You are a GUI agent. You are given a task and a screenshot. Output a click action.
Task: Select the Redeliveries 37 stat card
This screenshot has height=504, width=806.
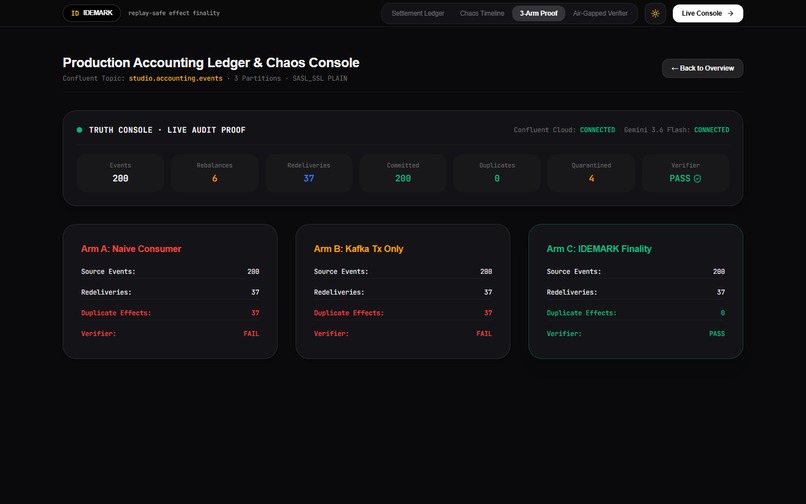(x=308, y=173)
